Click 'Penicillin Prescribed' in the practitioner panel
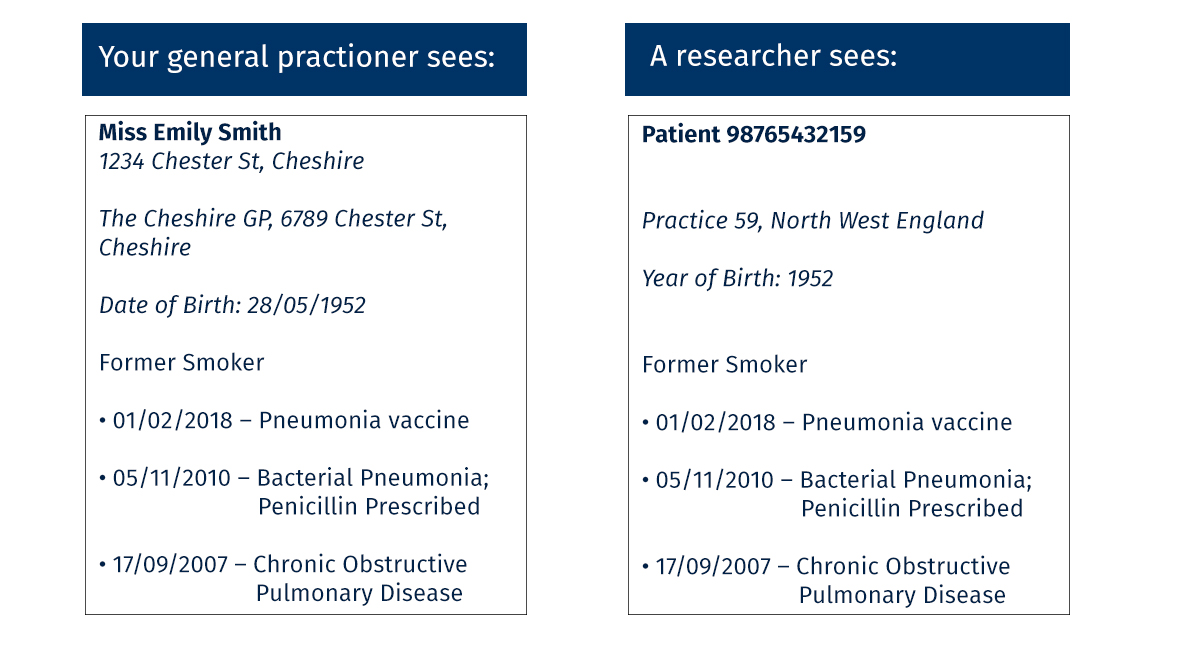Image resolution: width=1181 pixels, height=660 pixels. pos(369,507)
